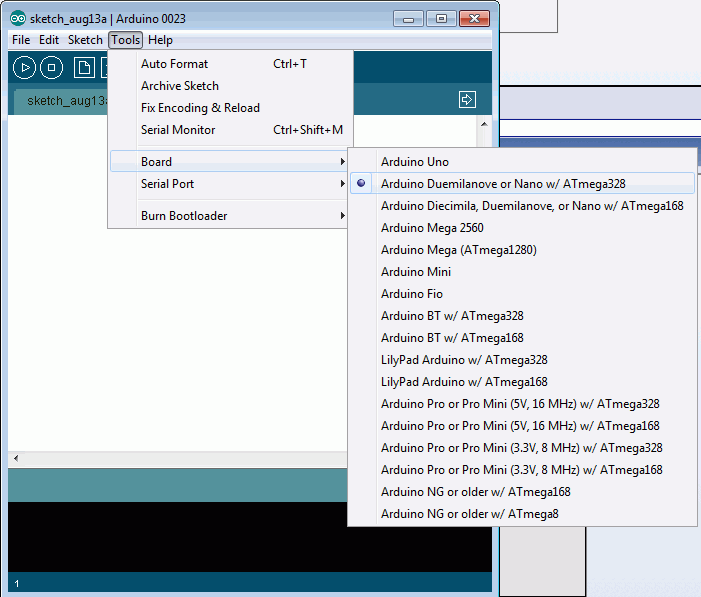Maximize the Arduino window
Screen dimensions: 701x597
click(x=441, y=18)
